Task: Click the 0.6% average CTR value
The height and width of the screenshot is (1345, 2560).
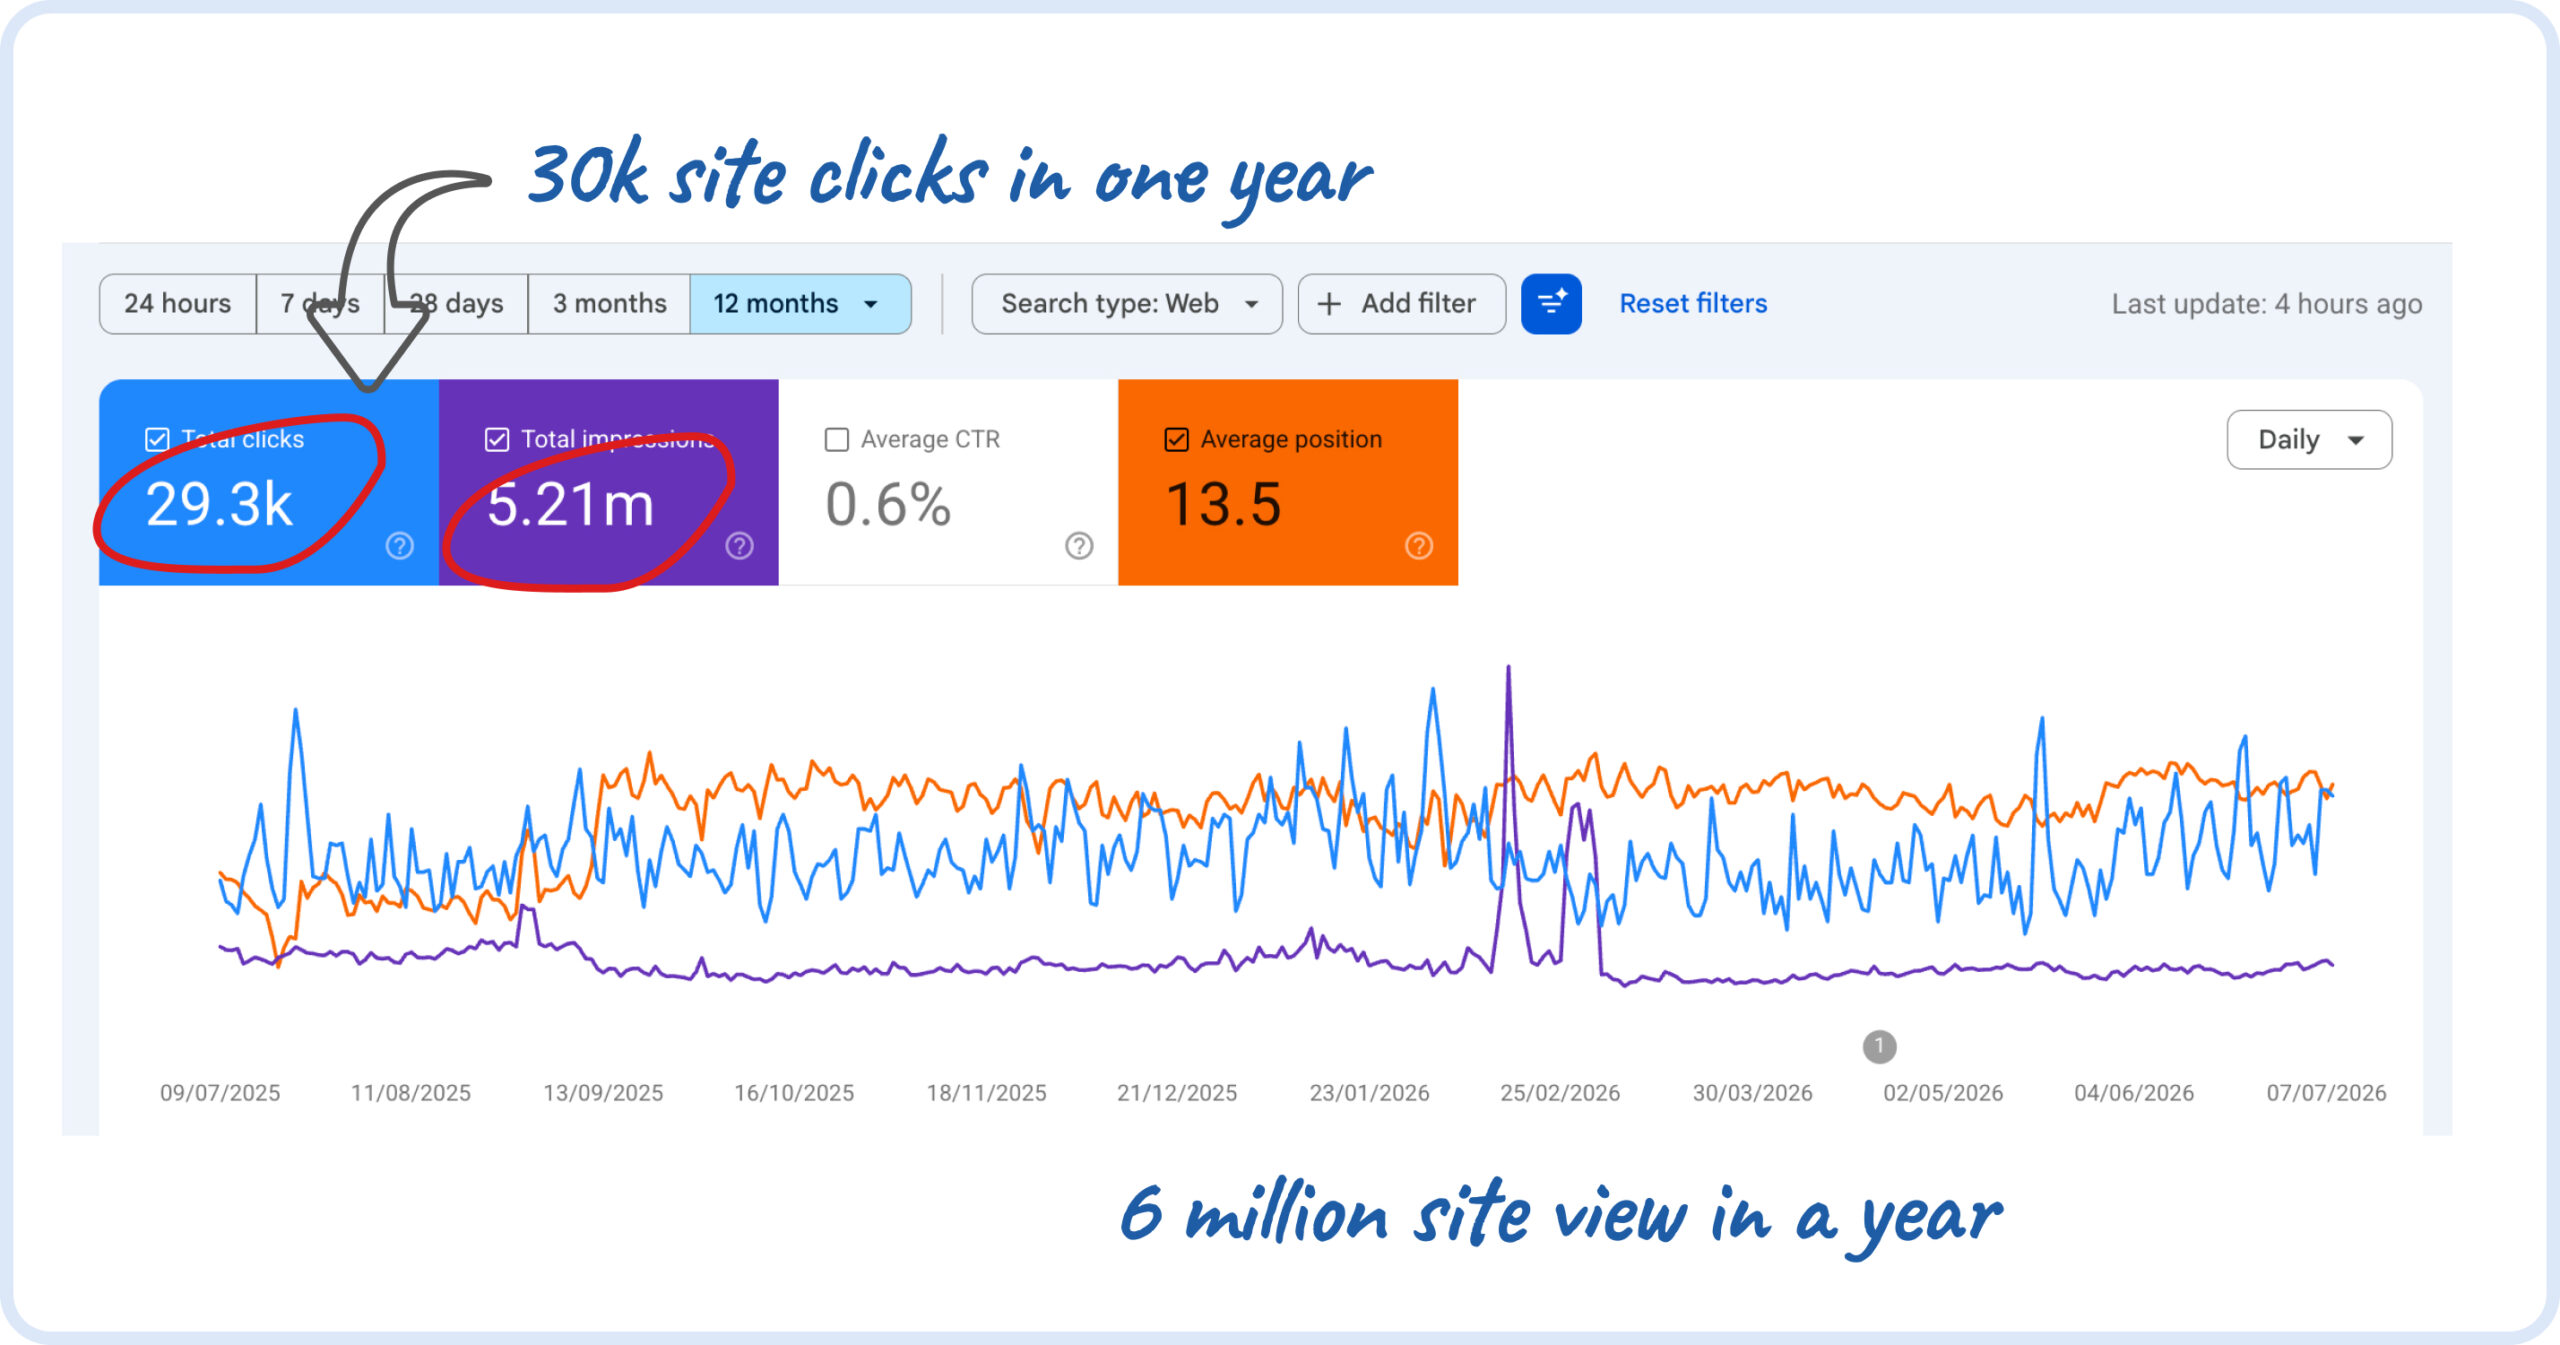Action: (888, 504)
